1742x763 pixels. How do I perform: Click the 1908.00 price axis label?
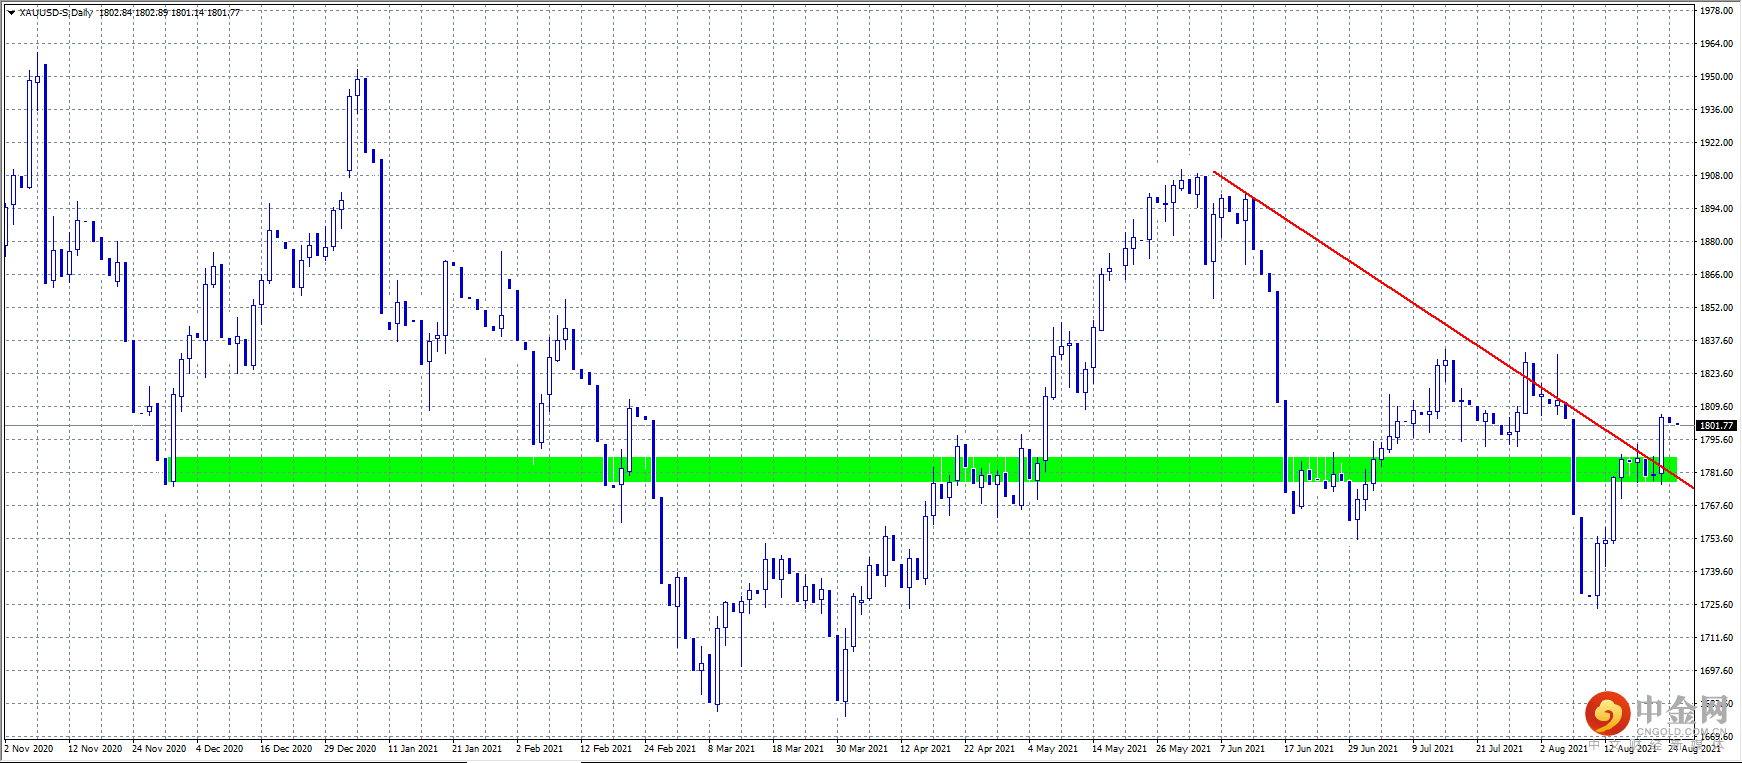pos(1716,176)
